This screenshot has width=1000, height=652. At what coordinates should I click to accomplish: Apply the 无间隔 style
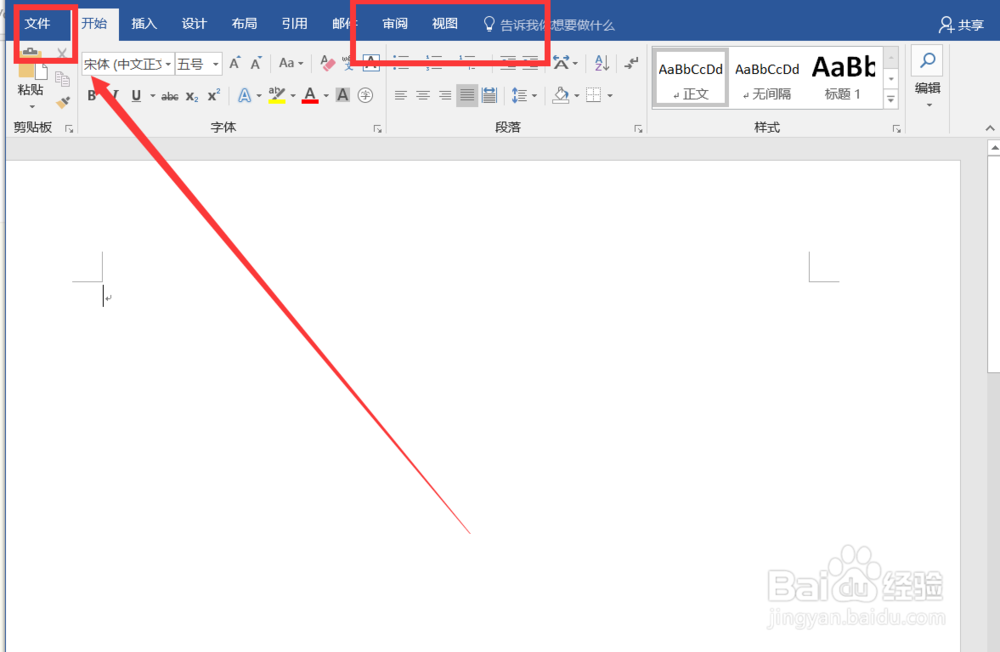click(x=767, y=78)
